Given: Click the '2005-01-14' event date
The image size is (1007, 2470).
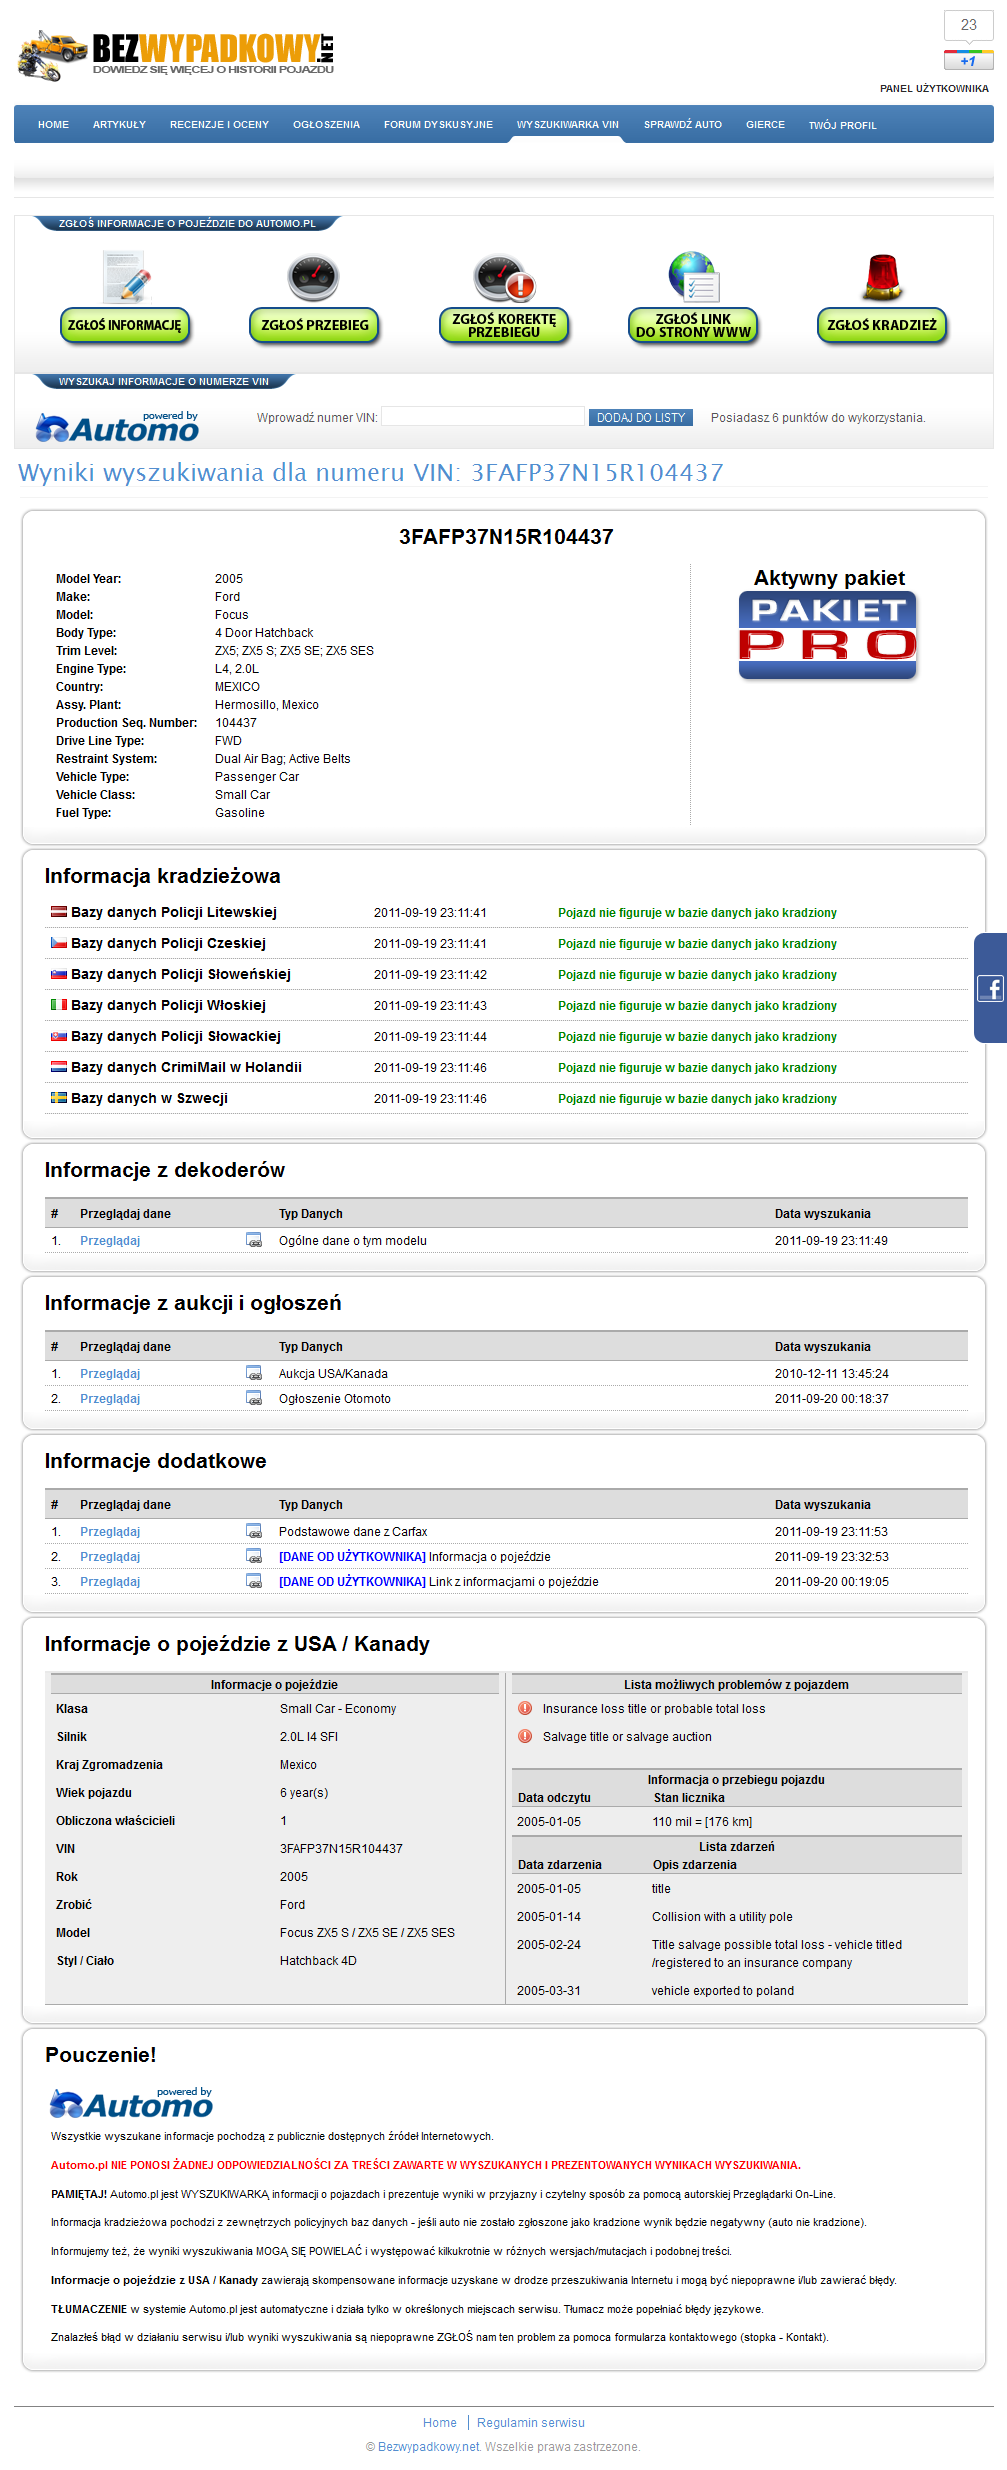Looking at the screenshot, I should click(549, 1916).
